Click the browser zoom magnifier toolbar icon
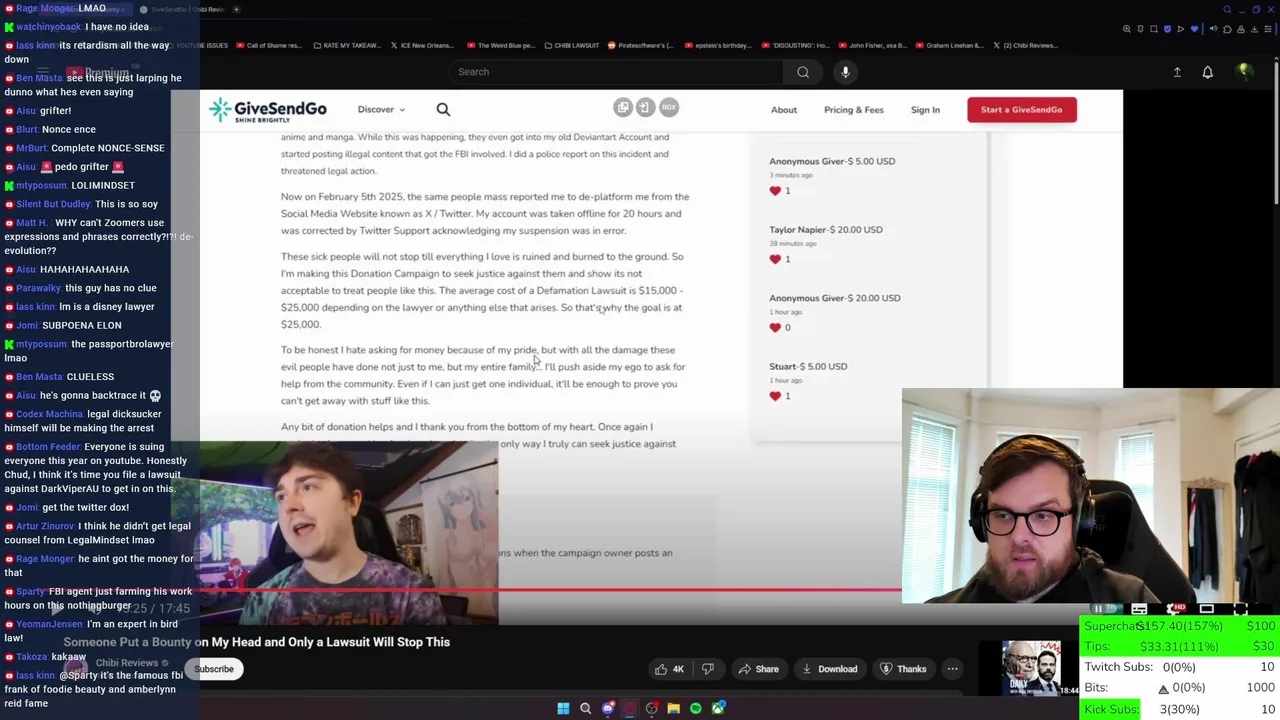 point(1127,29)
